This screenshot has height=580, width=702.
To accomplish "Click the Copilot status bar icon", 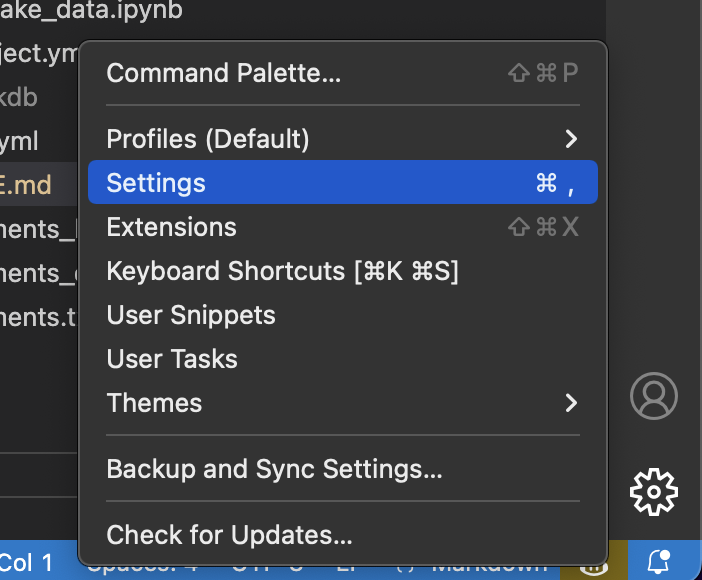I will pos(593,568).
